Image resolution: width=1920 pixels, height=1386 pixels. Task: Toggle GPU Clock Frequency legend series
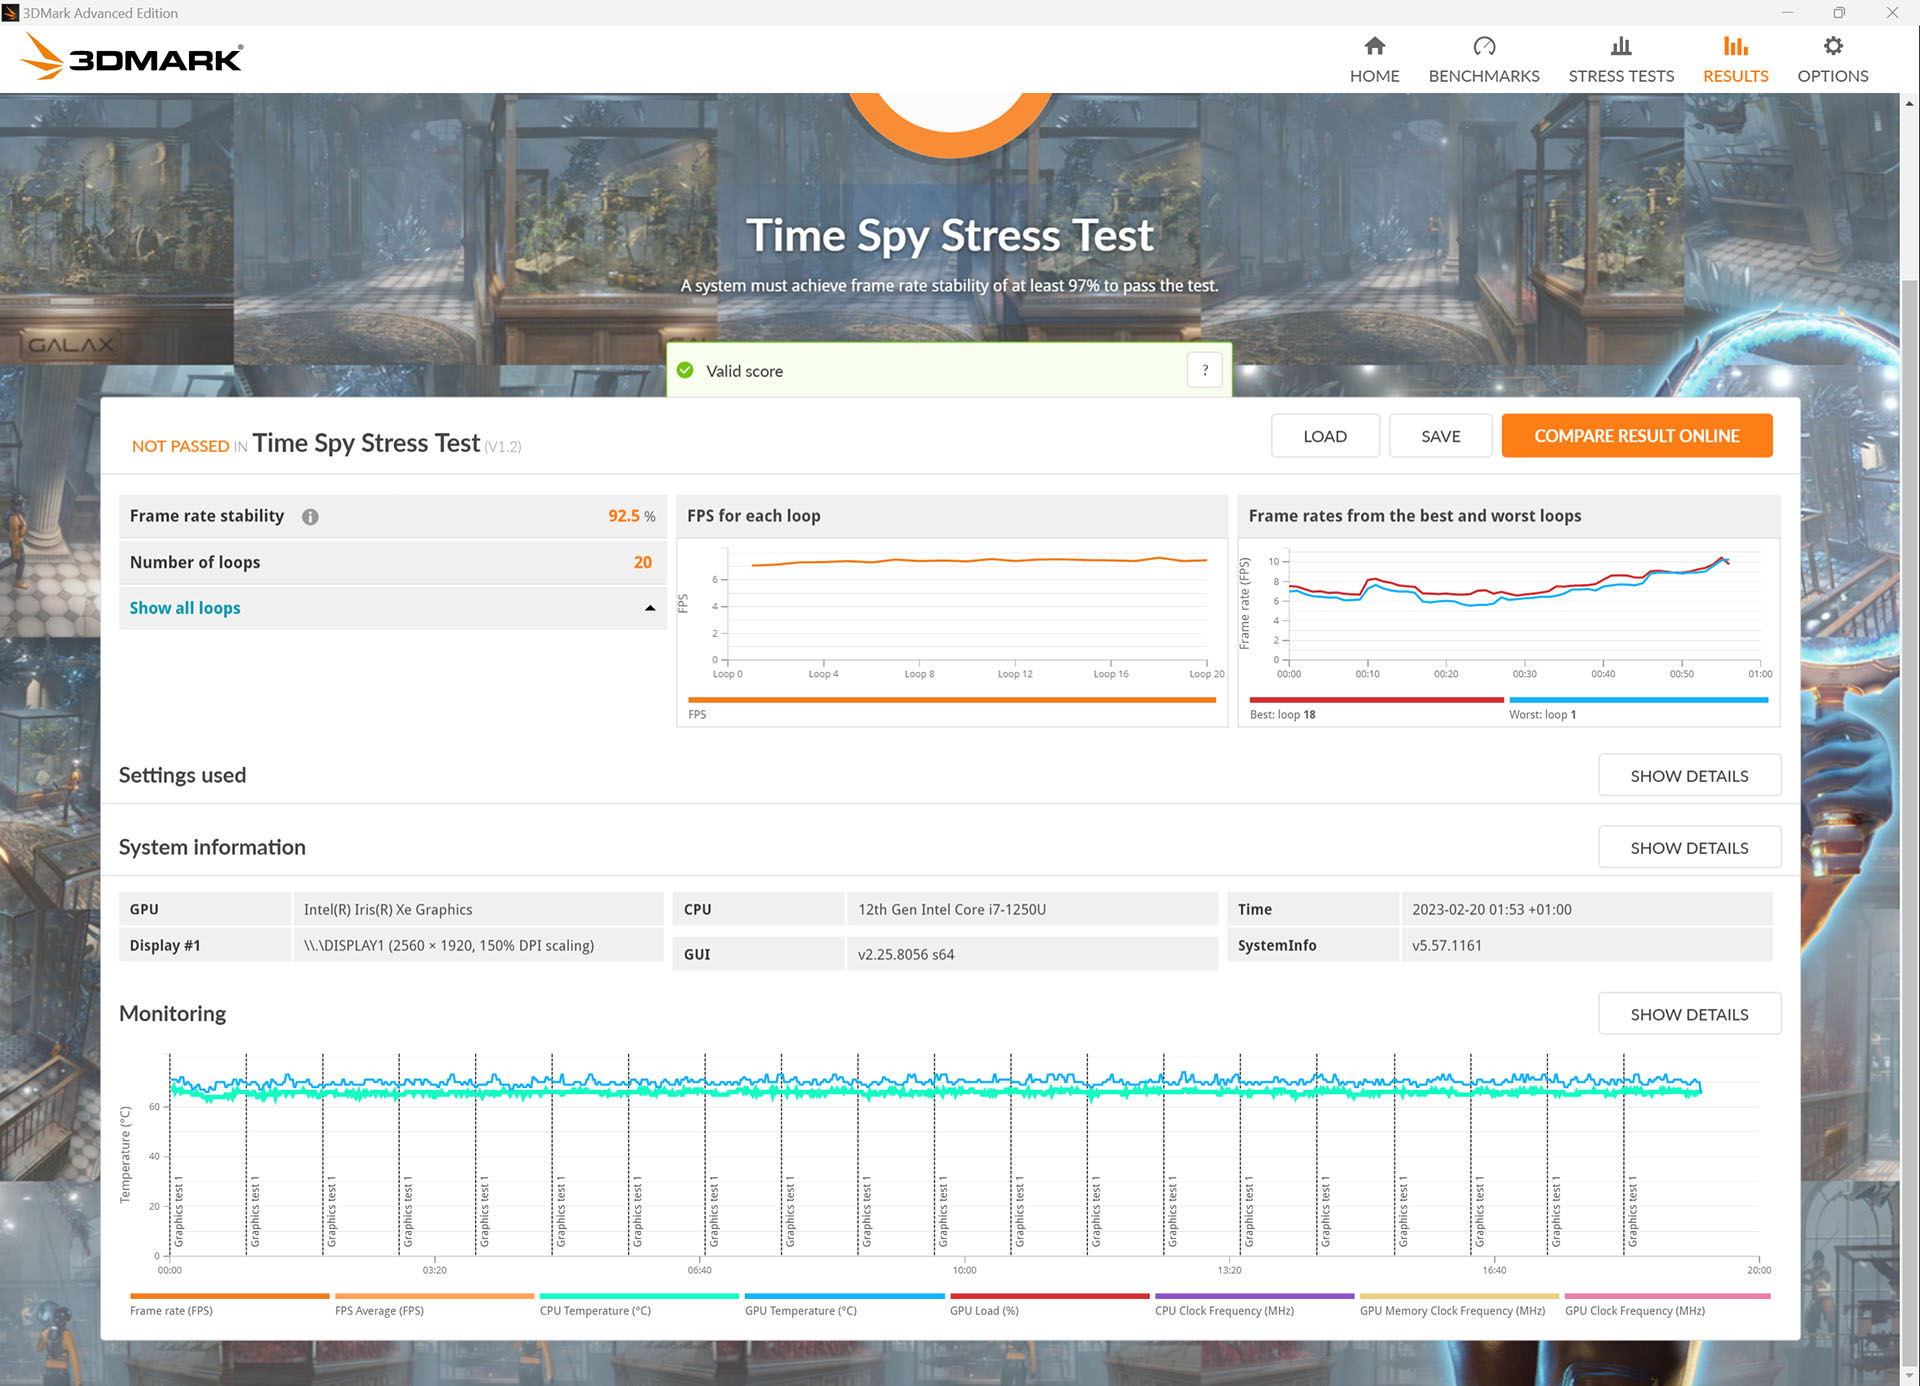coord(1667,1304)
